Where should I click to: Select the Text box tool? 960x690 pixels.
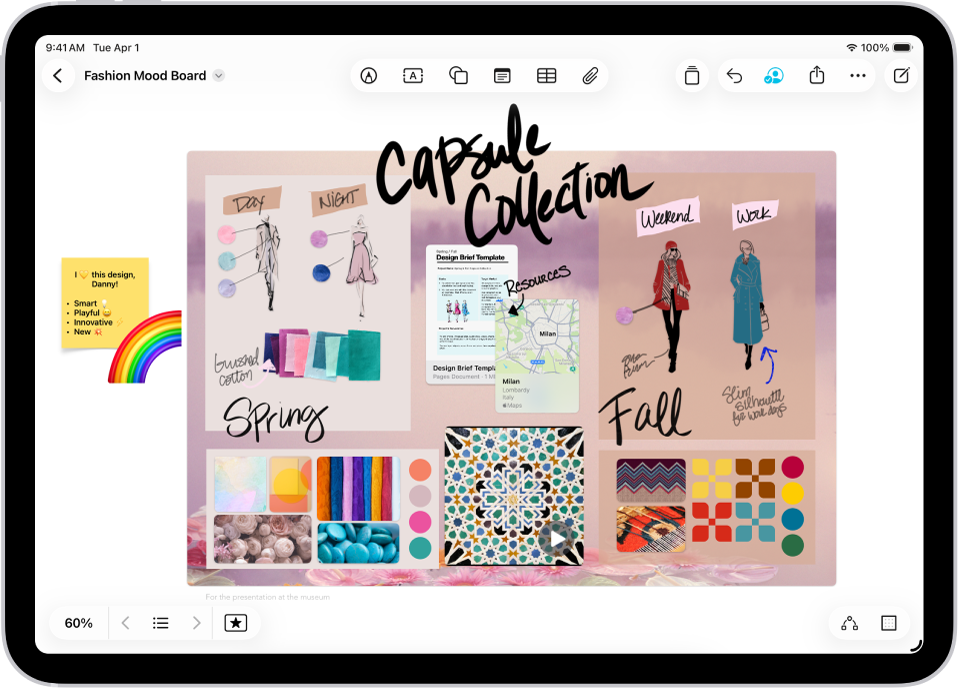[413, 75]
